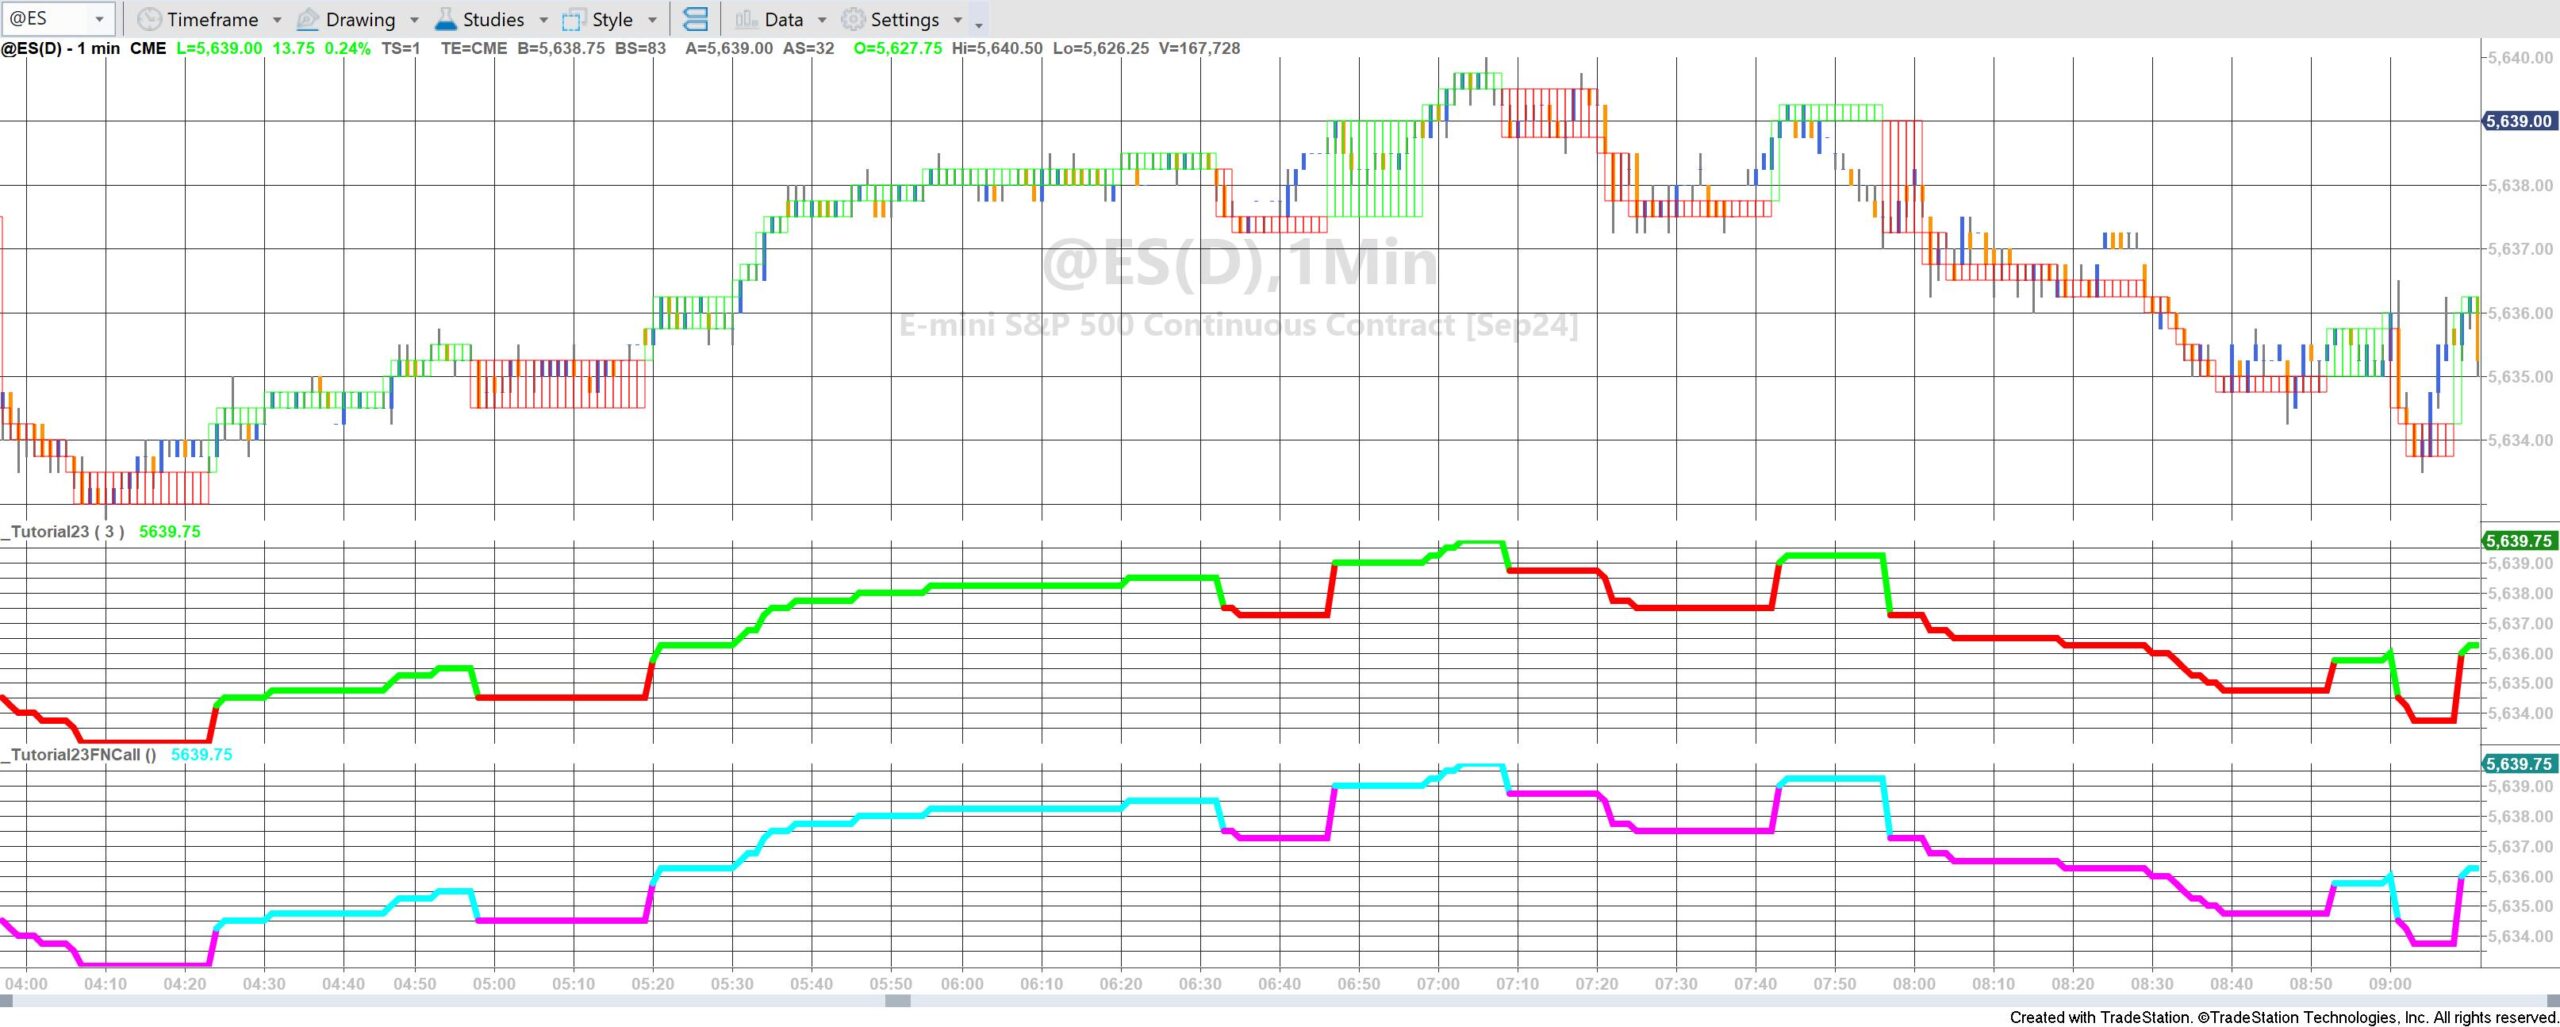The width and height of the screenshot is (2560, 1027).
Task: Click '5,637.00' on the top price axis
Action: tap(2520, 249)
